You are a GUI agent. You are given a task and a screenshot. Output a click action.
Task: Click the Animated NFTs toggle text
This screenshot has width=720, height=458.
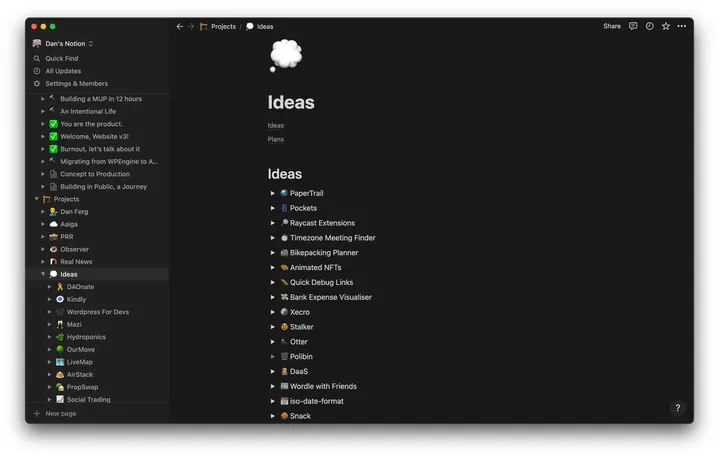coord(315,267)
